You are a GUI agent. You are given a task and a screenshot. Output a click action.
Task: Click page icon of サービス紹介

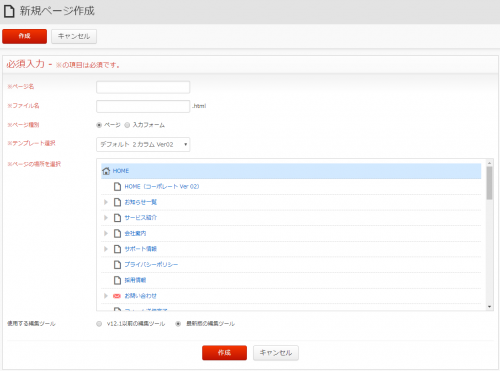117,218
